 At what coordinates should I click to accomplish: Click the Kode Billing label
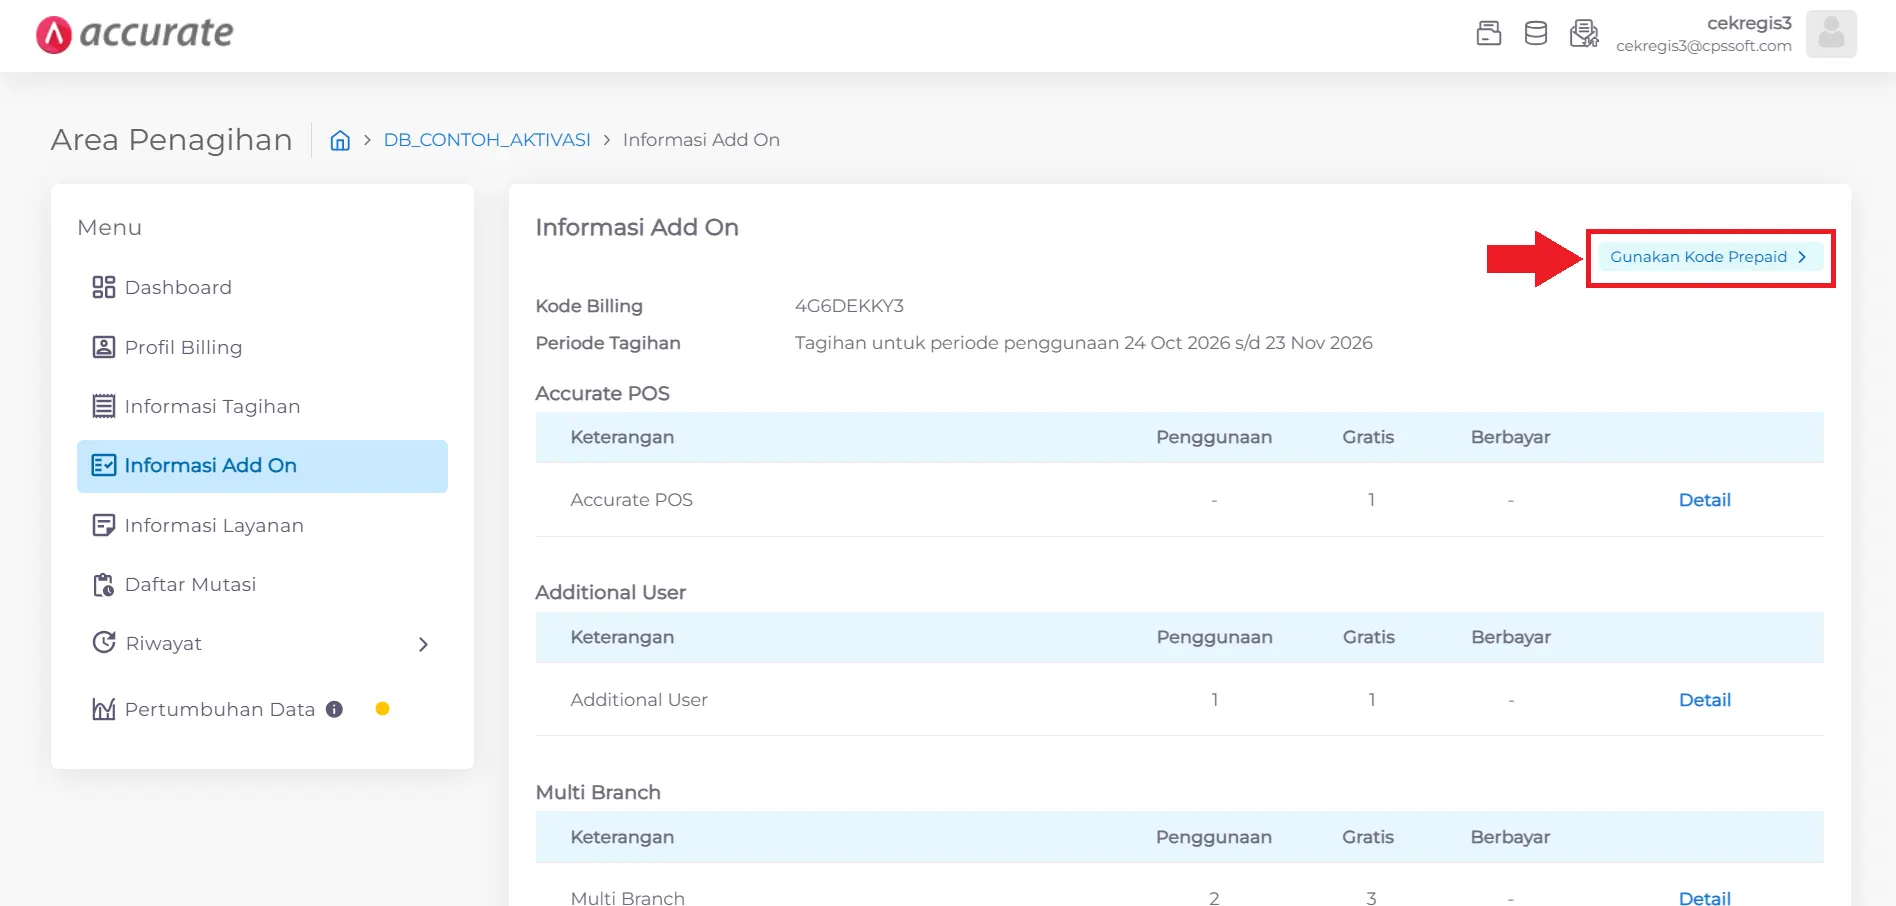[x=589, y=306]
